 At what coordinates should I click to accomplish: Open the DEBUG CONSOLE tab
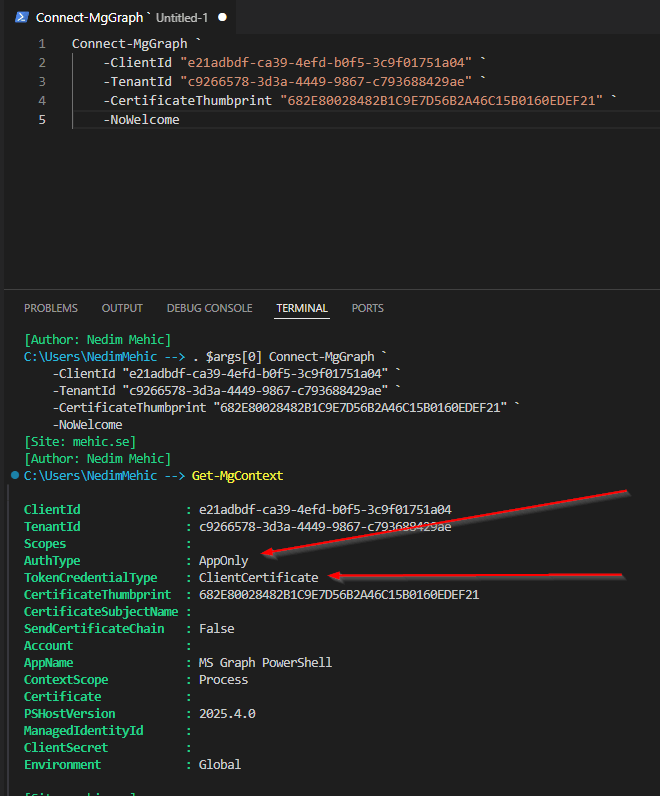[209, 308]
